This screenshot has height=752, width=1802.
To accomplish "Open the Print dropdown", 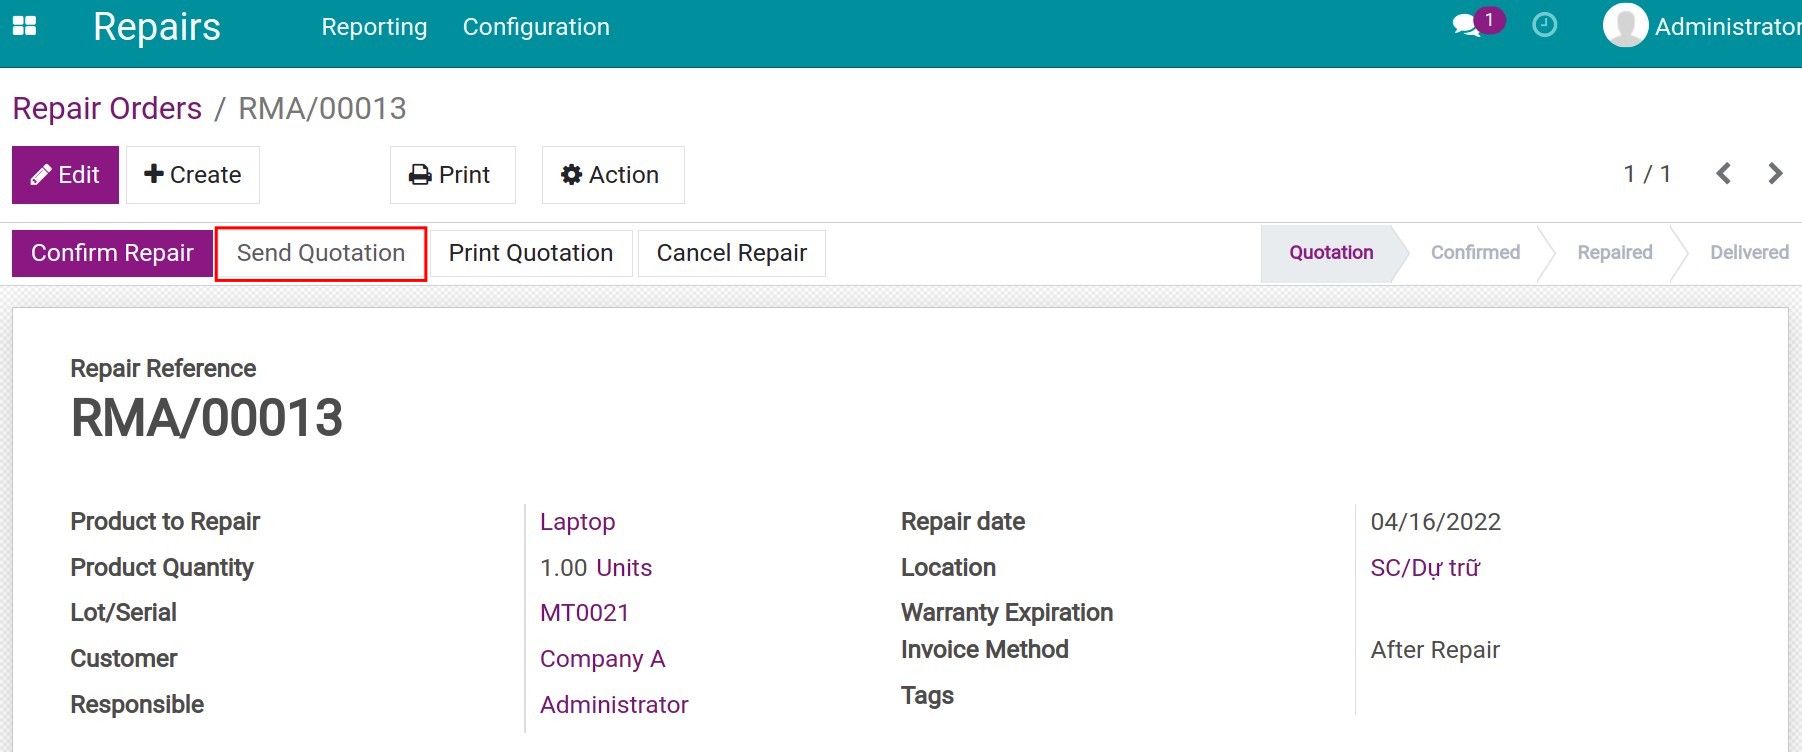I will (x=452, y=175).
